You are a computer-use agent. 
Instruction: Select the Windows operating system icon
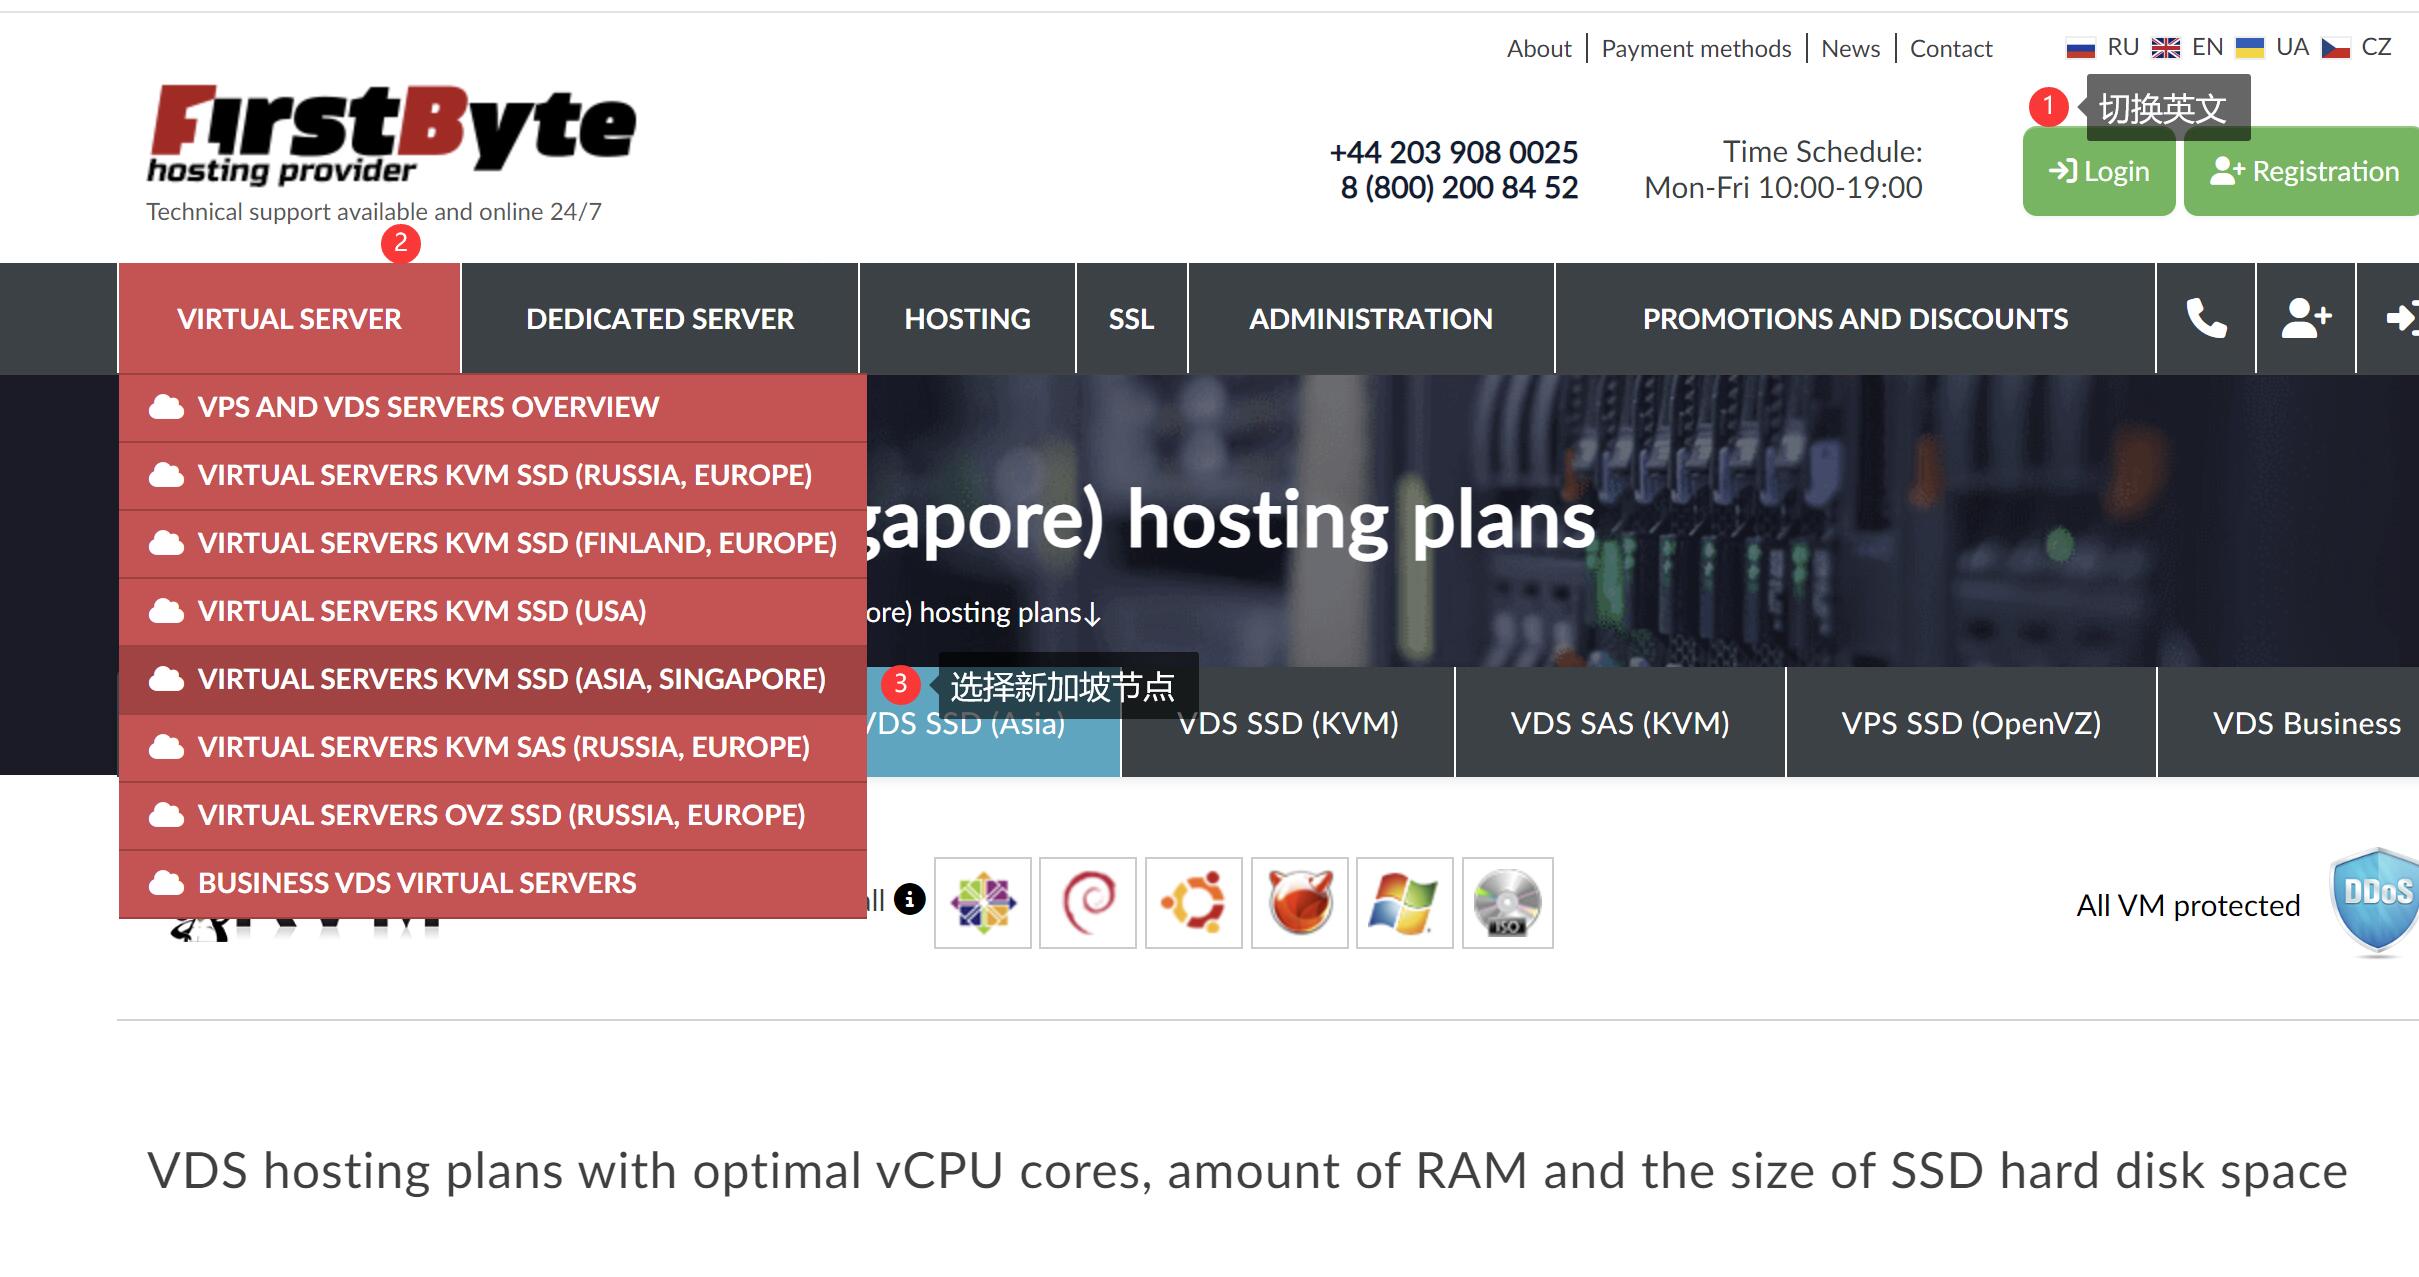tap(1405, 902)
